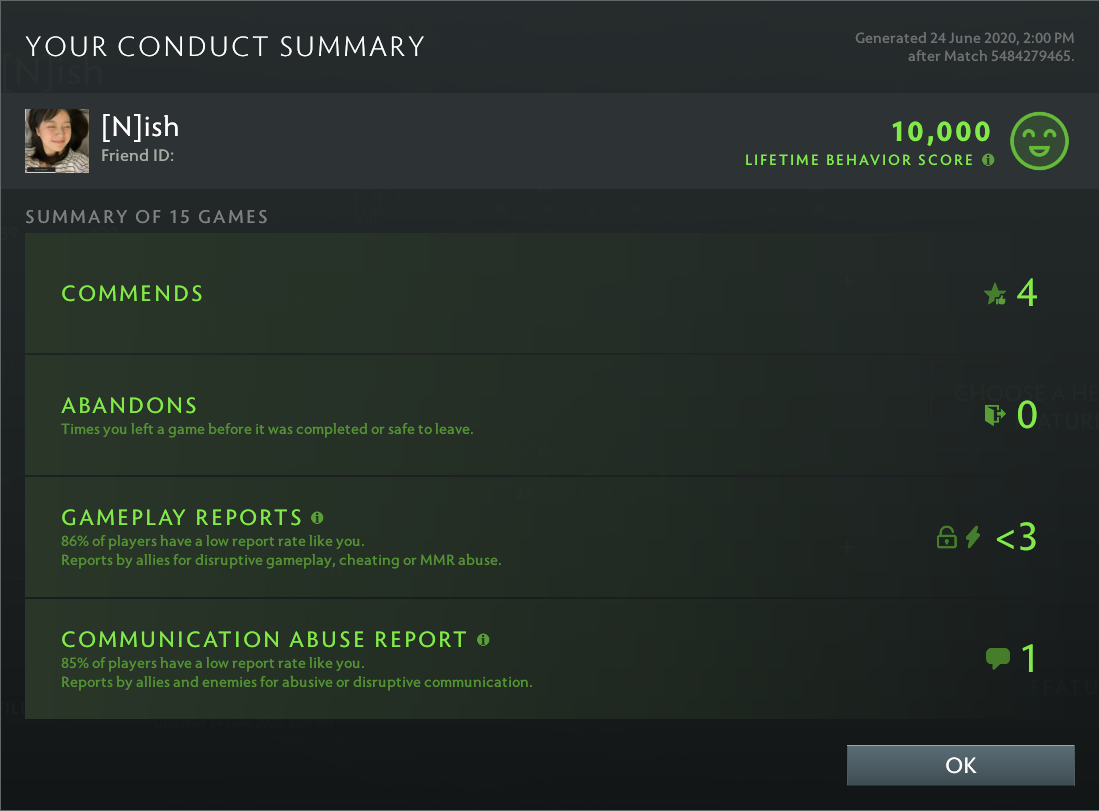
Task: Select the GAMEPLAY REPORTS heading
Action: (x=182, y=517)
